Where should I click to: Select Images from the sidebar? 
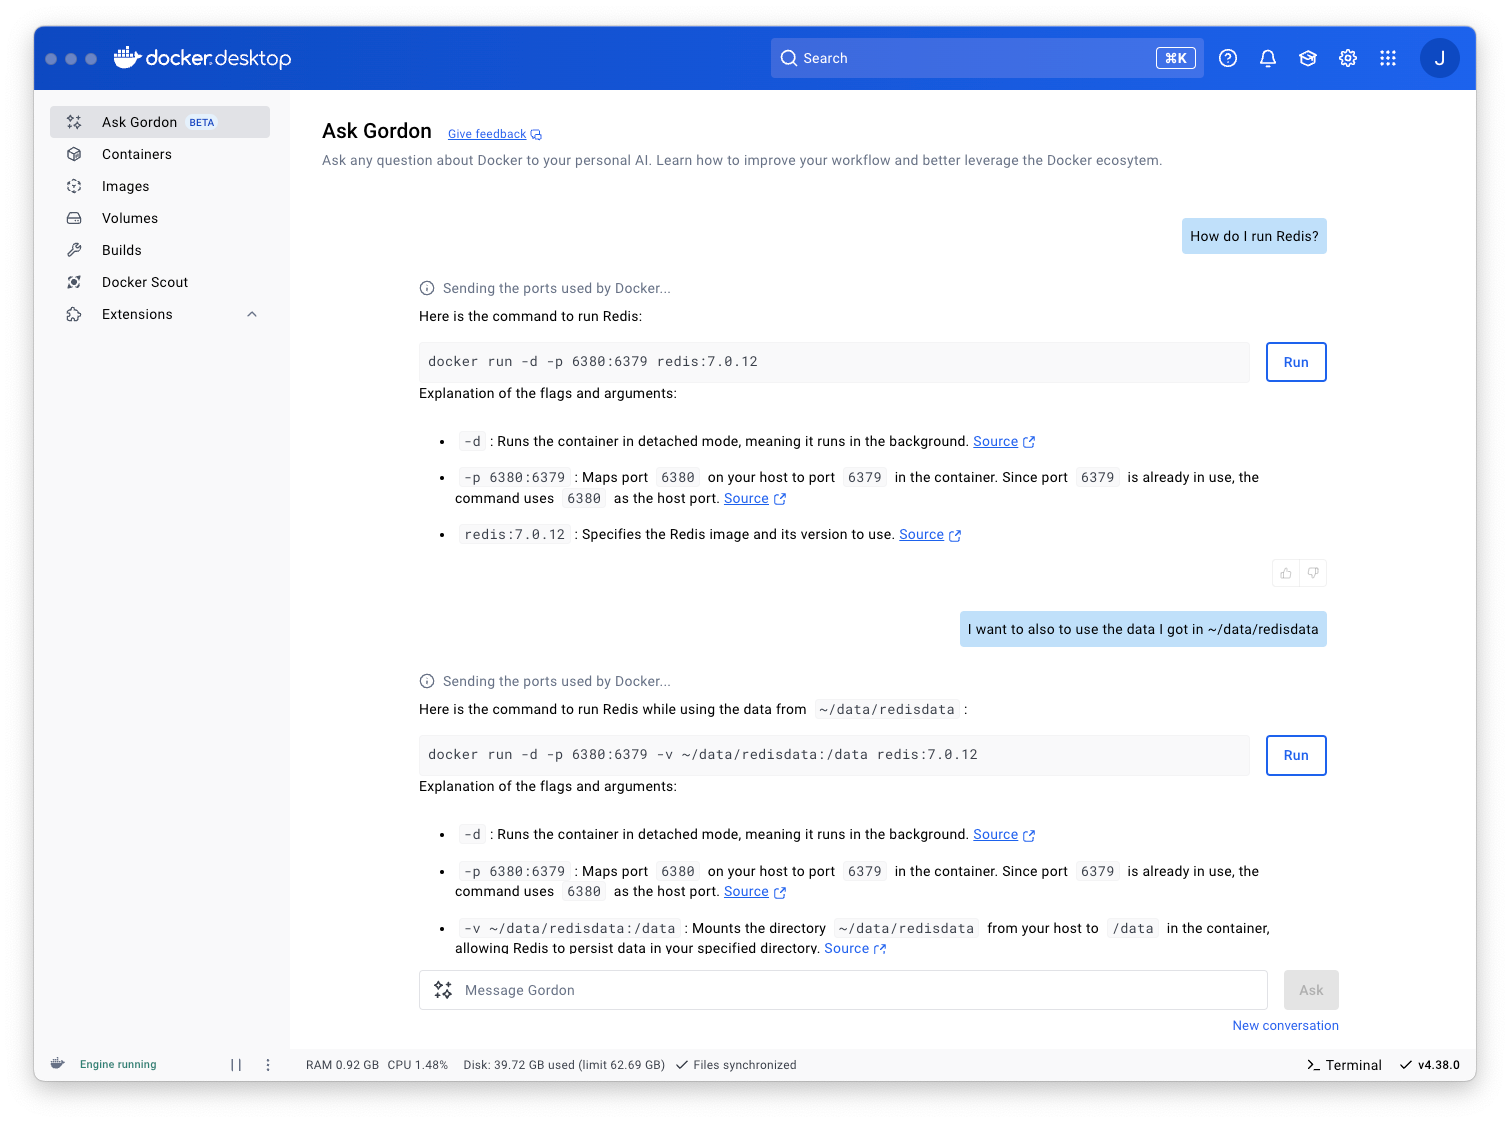125,186
